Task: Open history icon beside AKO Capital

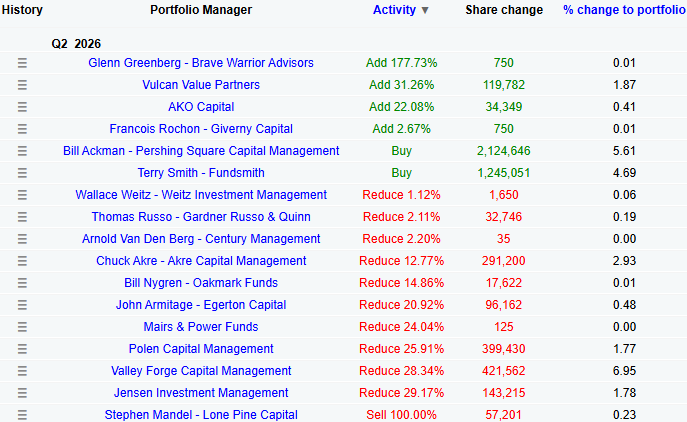Action: [22, 107]
